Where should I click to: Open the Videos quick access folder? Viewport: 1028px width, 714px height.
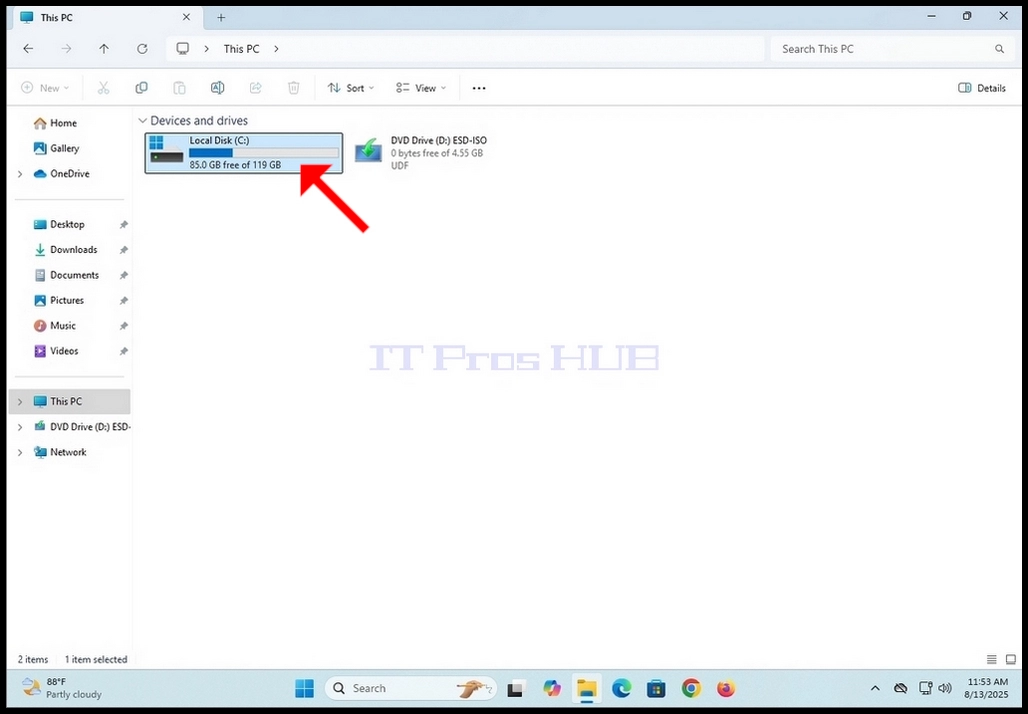coord(64,351)
